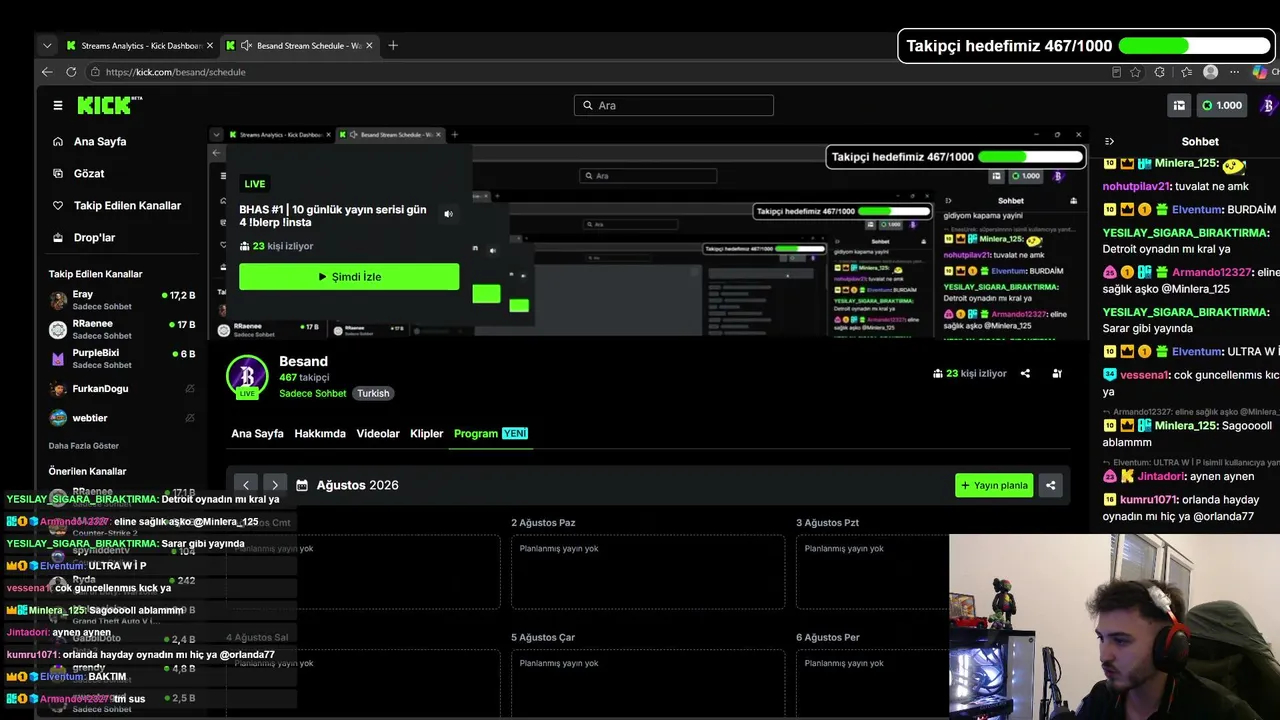Open Eray's channel in followed list
Image resolution: width=1280 pixels, height=720 pixels.
point(122,300)
